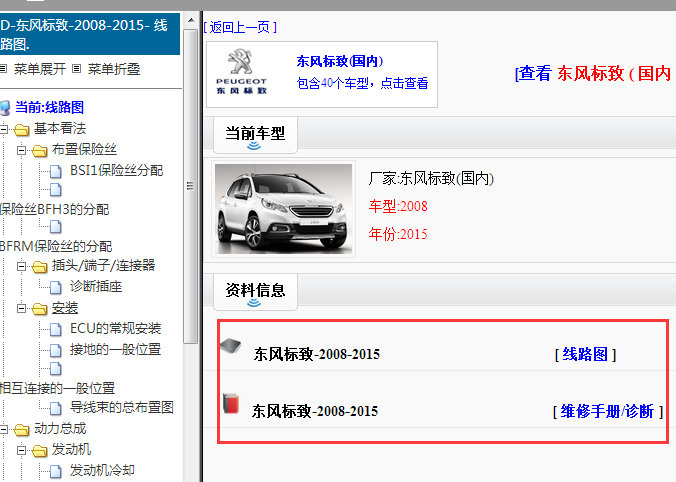
Task: Click 包含40个车型，点击查看 link
Action: (x=362, y=83)
